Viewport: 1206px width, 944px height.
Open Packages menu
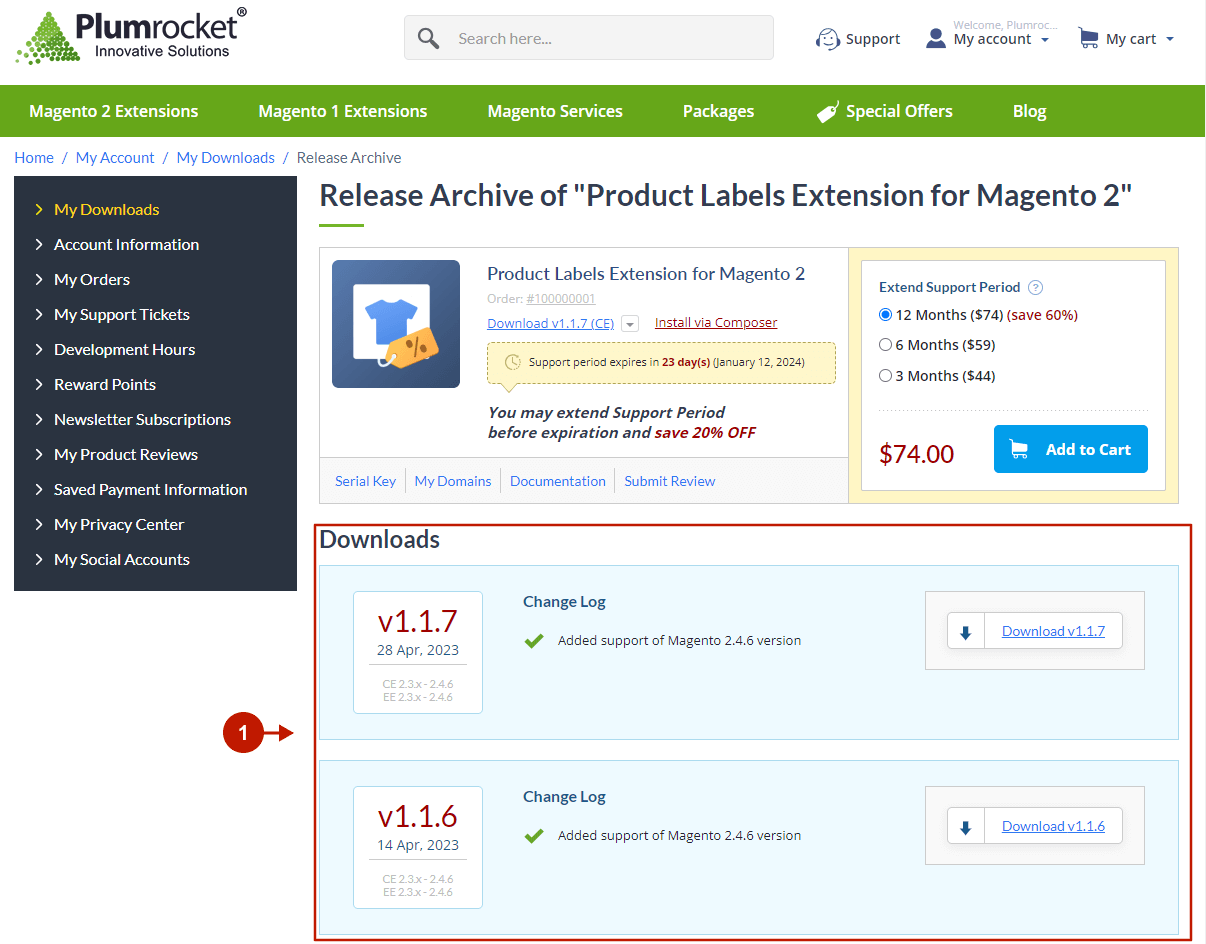pos(718,111)
